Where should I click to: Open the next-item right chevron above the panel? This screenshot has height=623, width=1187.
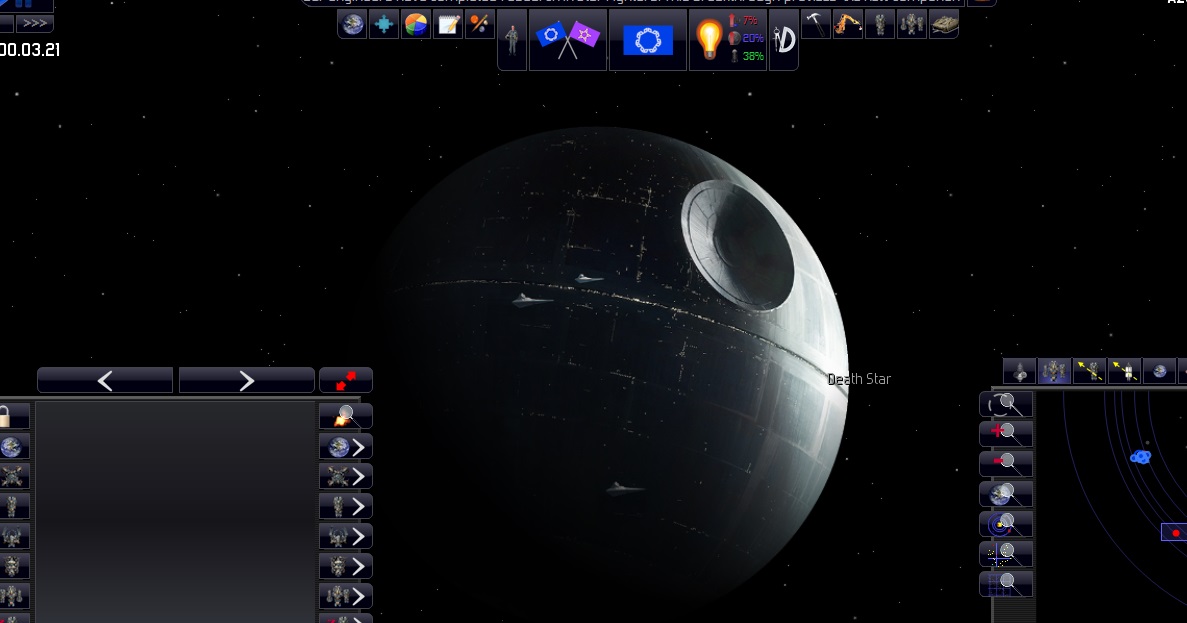pos(247,380)
